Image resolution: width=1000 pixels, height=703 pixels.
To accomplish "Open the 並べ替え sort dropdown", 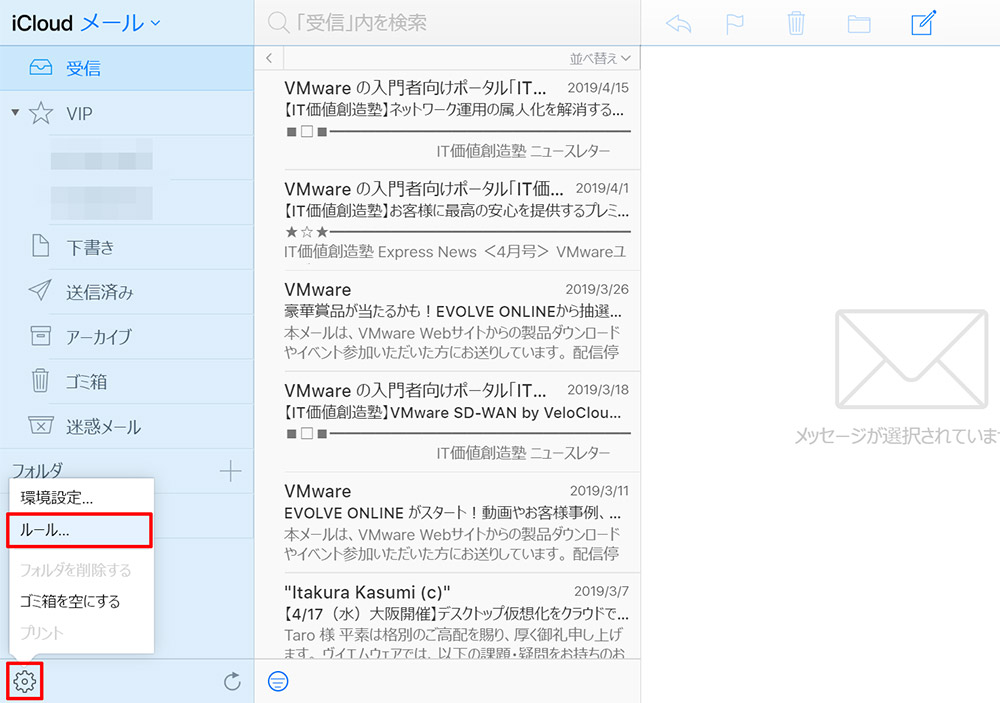I will point(599,58).
